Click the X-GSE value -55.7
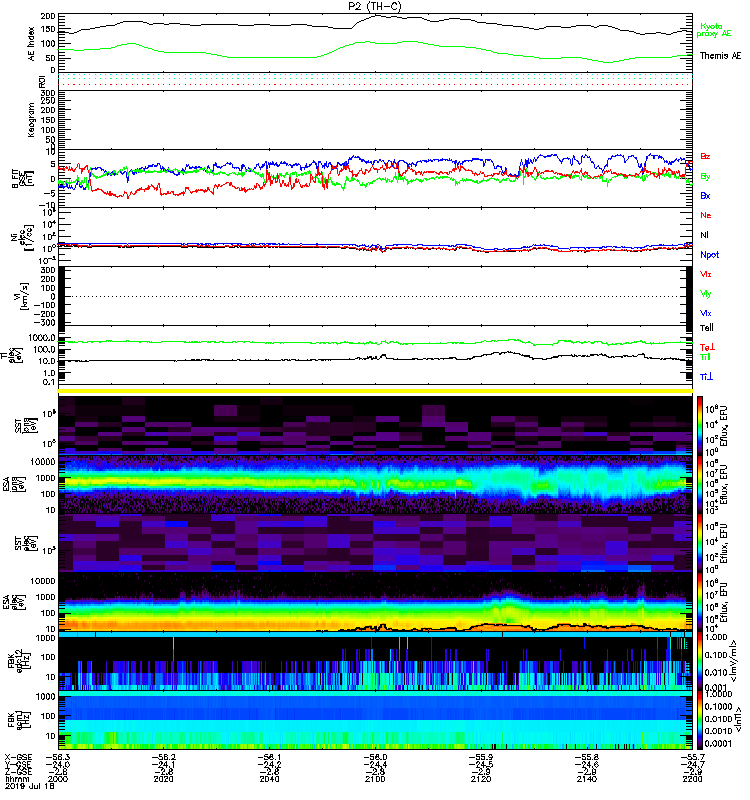 (692, 757)
